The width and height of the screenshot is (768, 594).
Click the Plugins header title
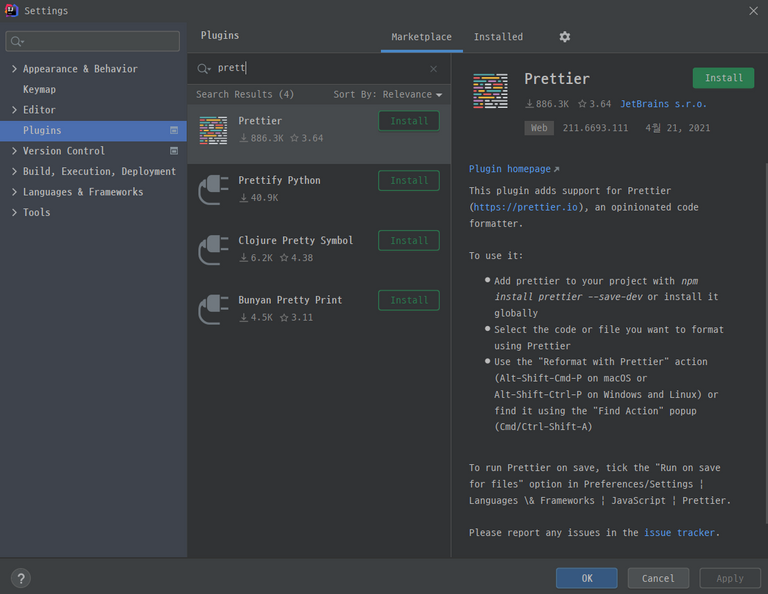[220, 35]
